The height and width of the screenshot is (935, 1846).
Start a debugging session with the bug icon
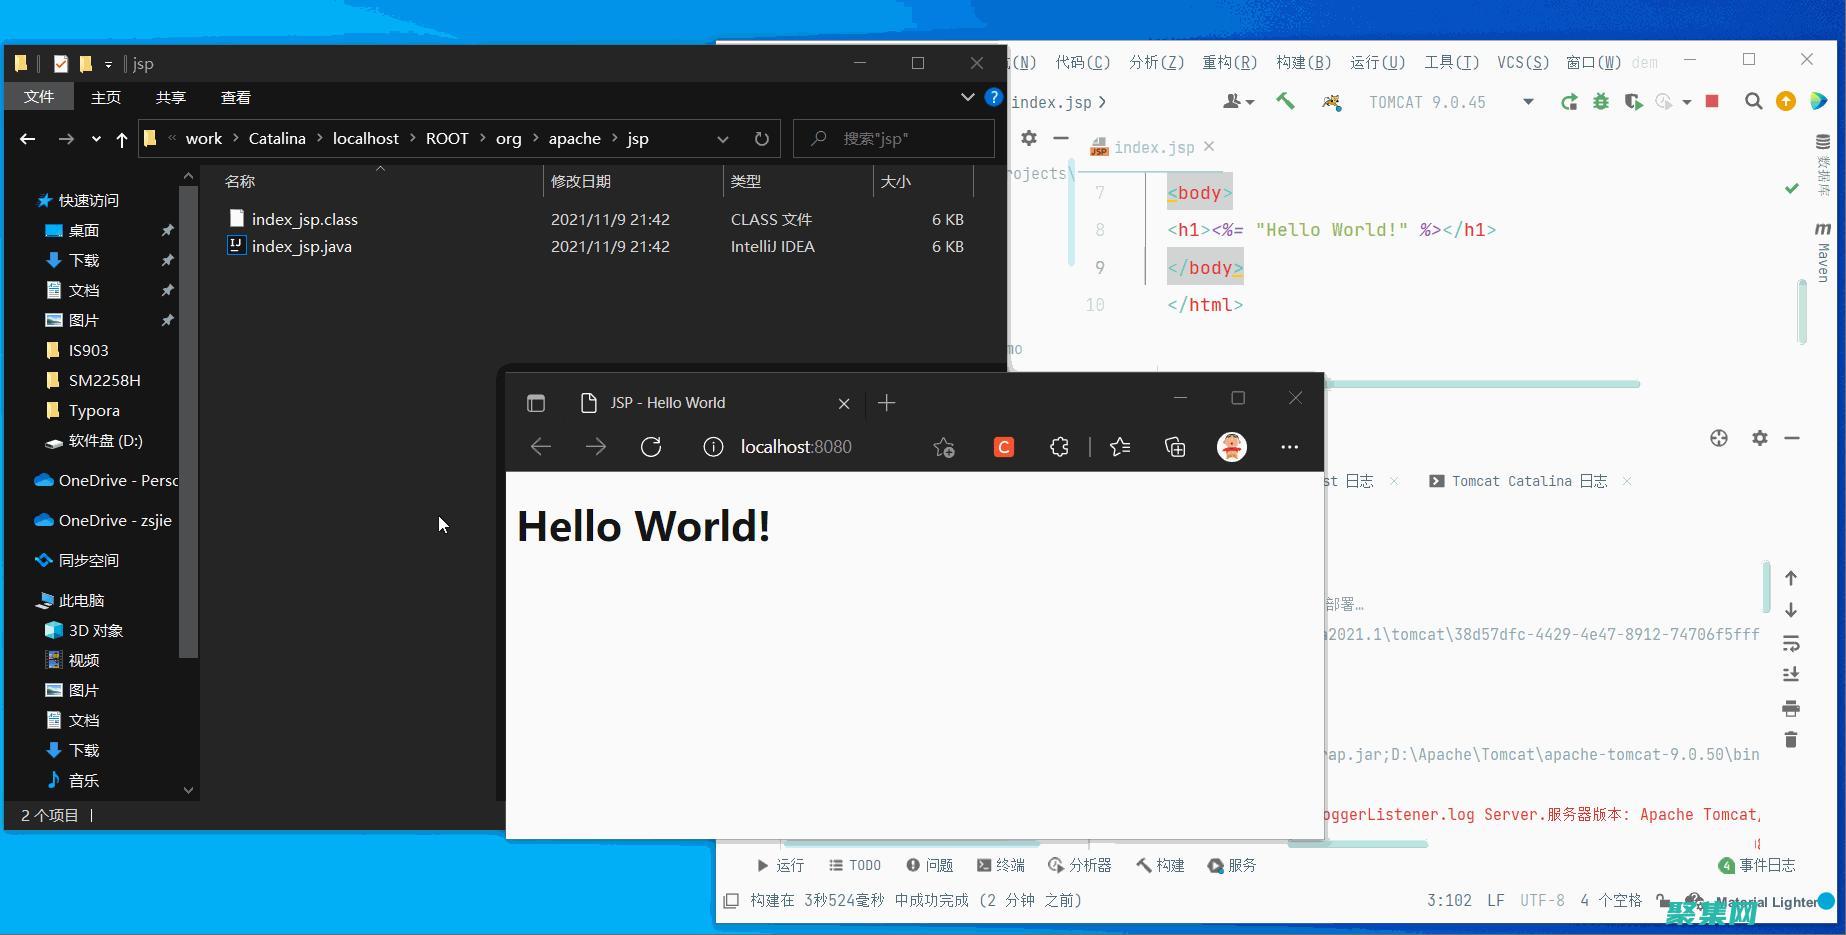(x=1600, y=101)
